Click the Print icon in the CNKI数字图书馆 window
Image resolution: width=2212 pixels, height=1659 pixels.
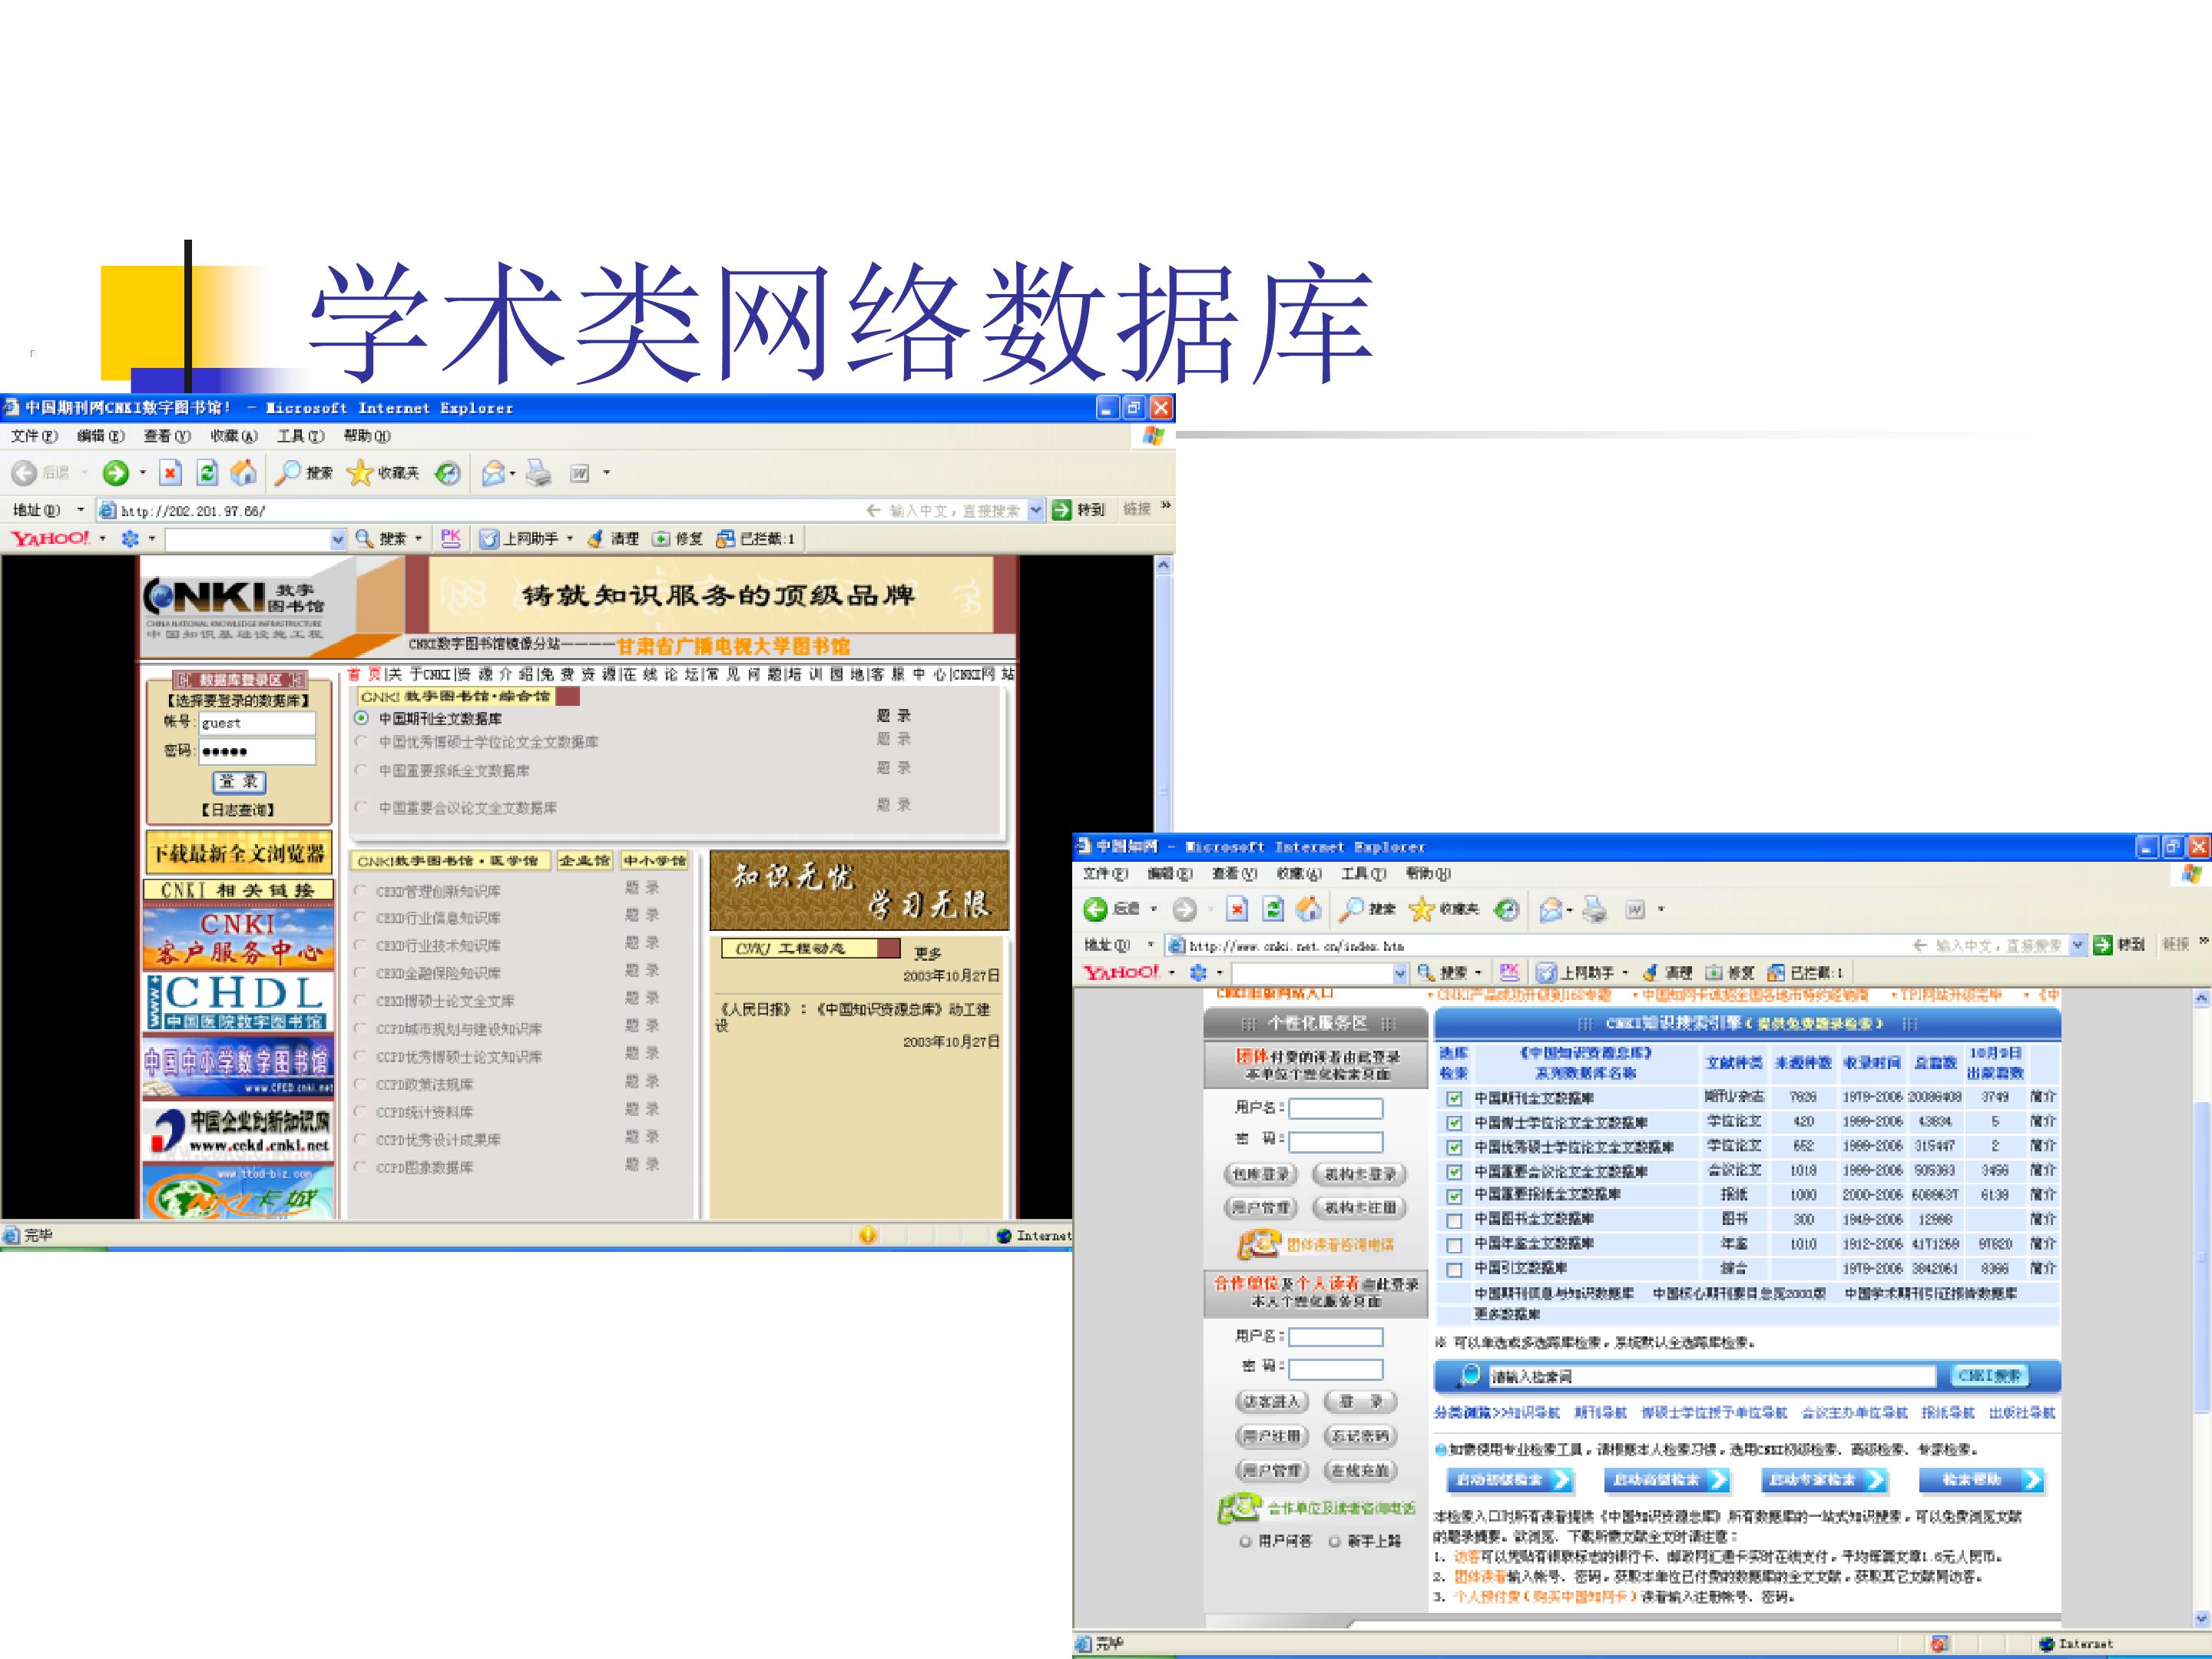tap(539, 473)
